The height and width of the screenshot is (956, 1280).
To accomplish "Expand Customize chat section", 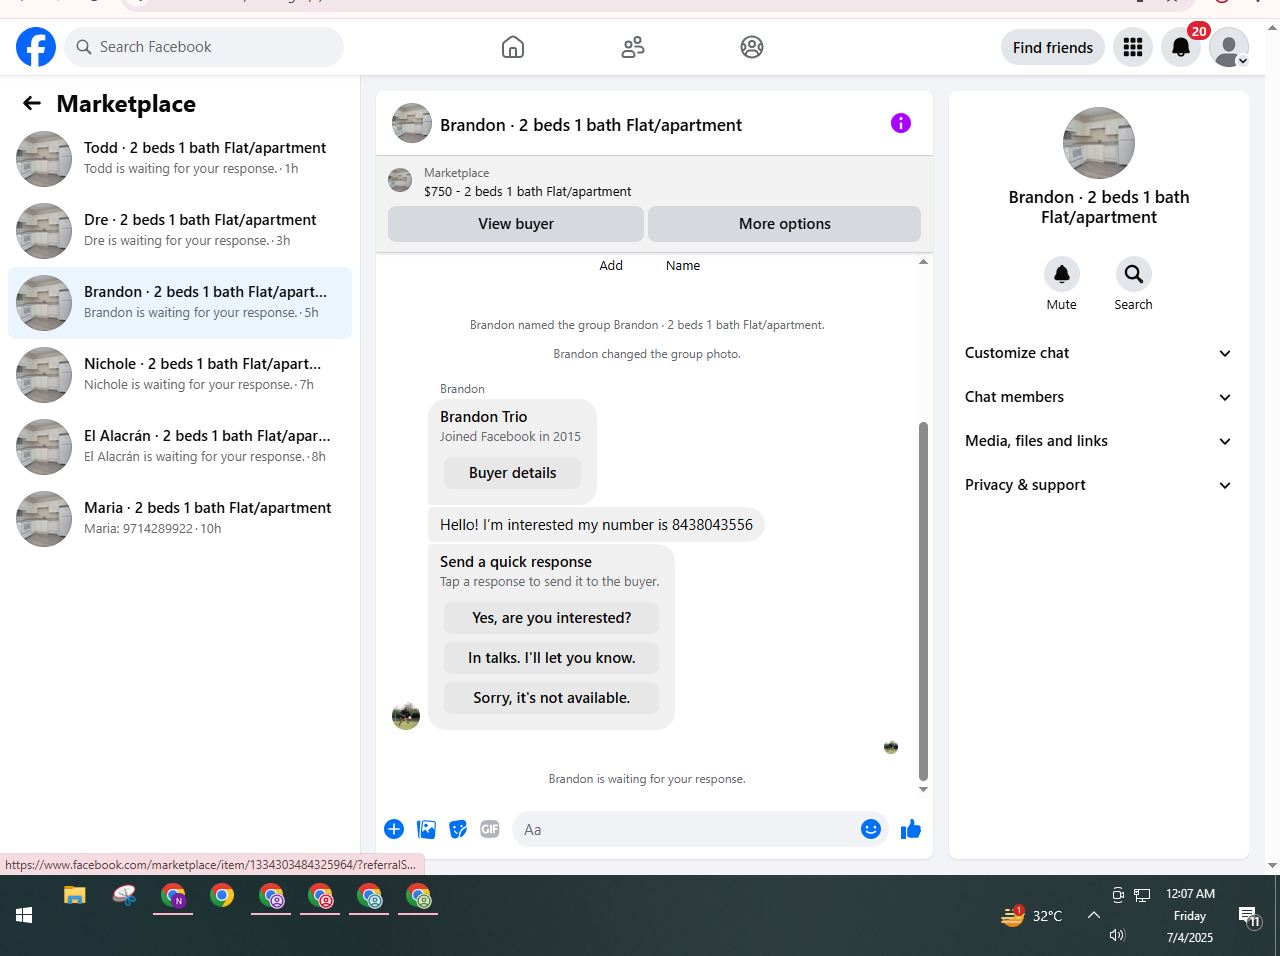I will pyautogui.click(x=1099, y=353).
